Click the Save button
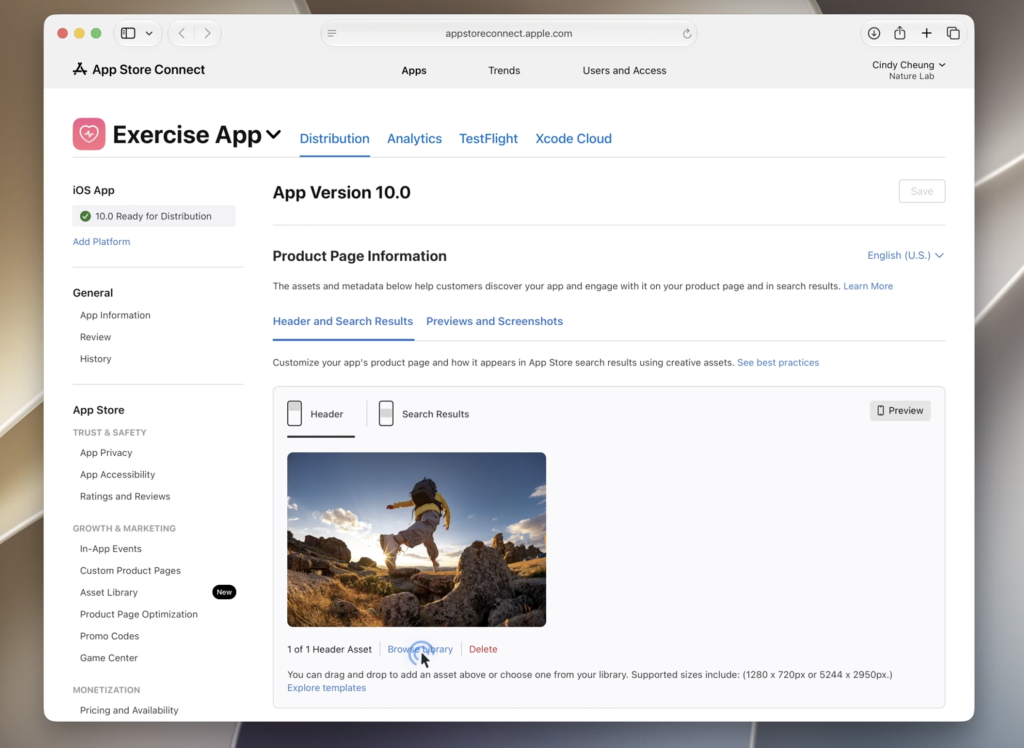1024x748 pixels. (x=921, y=191)
